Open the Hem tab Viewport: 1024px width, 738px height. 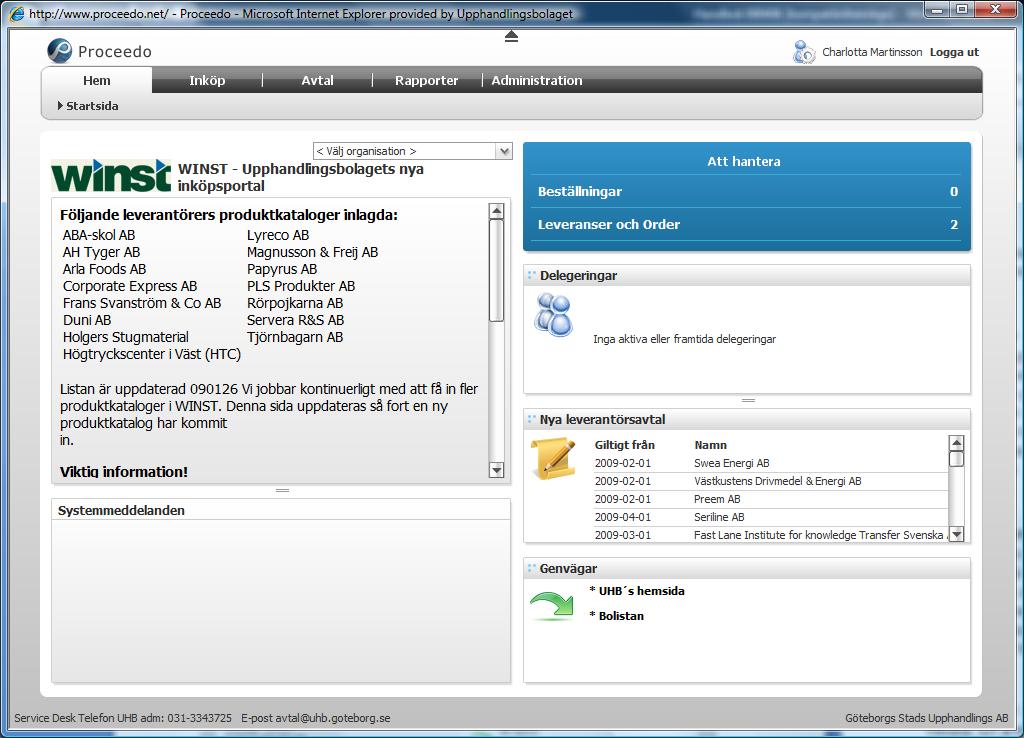point(97,80)
